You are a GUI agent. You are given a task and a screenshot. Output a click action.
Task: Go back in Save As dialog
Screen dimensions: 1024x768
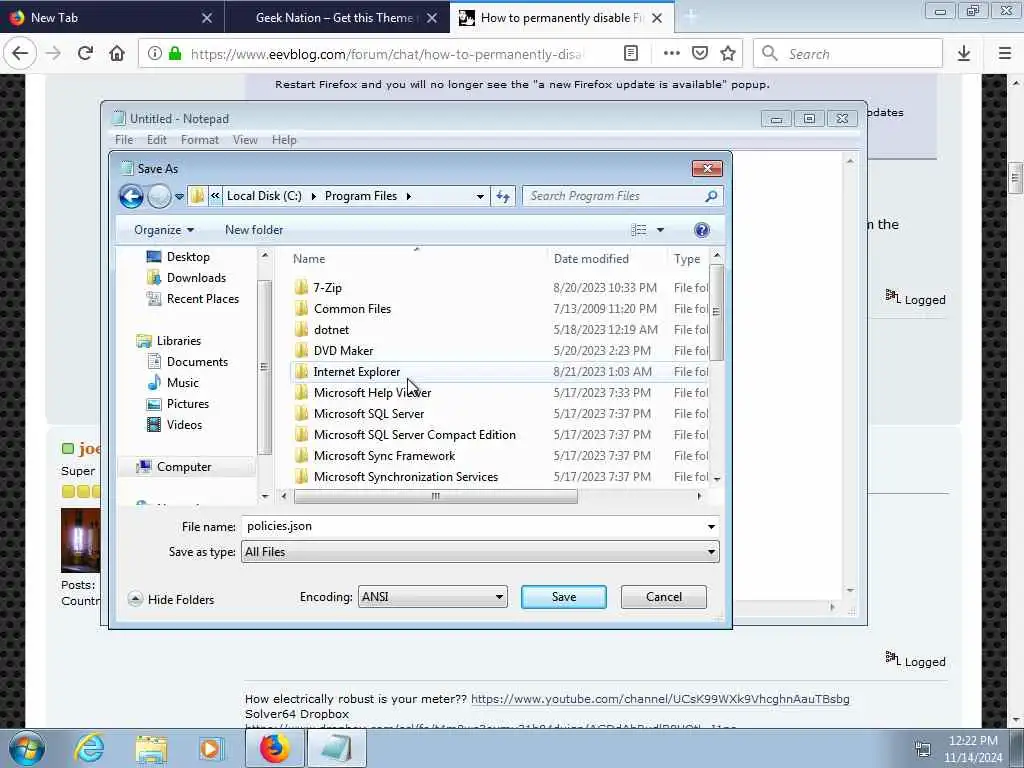click(x=131, y=196)
